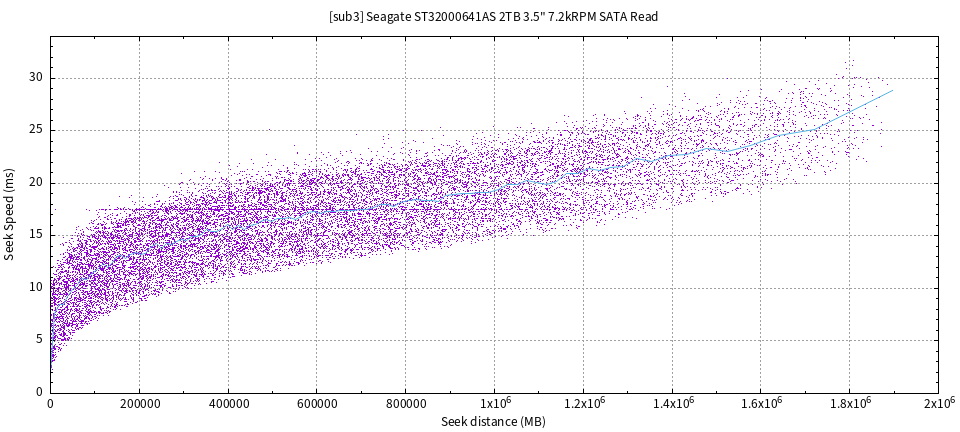Click the 25 tick on the y-axis

(35, 130)
